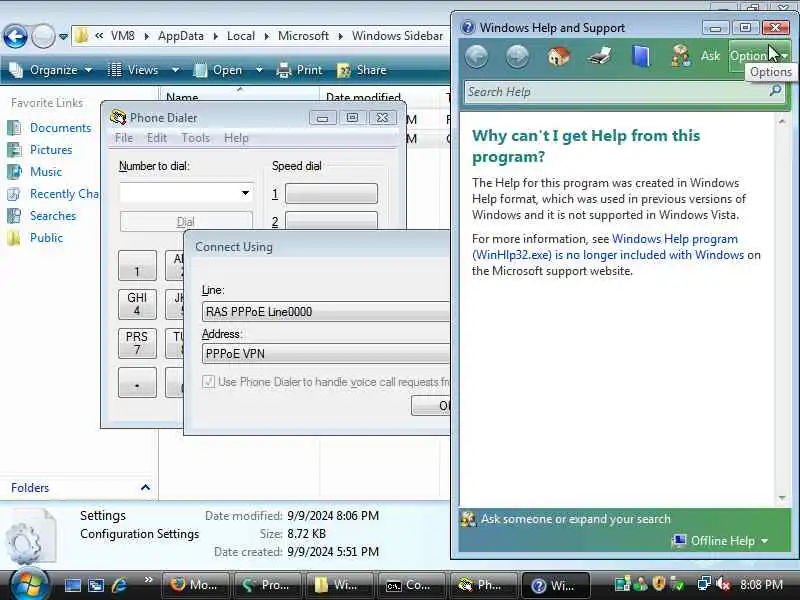Open the Phone Dialer Edit menu

point(157,138)
